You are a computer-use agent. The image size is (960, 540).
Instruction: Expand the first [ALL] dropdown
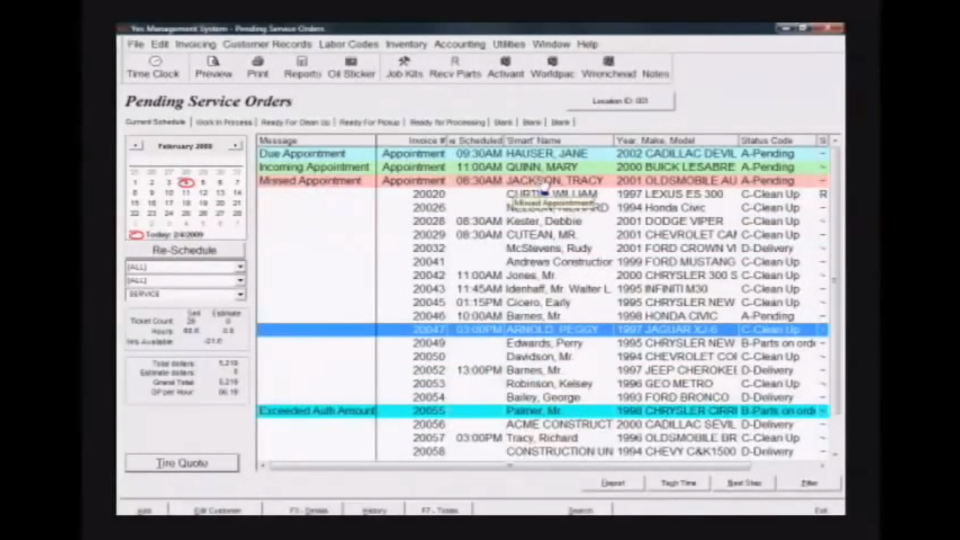240,267
